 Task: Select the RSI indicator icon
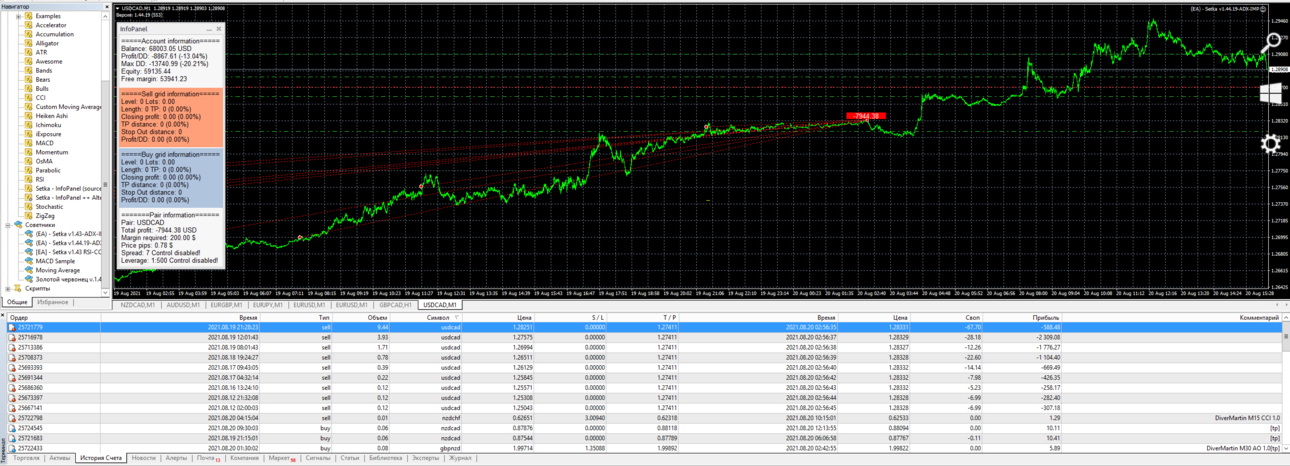[x=29, y=178]
